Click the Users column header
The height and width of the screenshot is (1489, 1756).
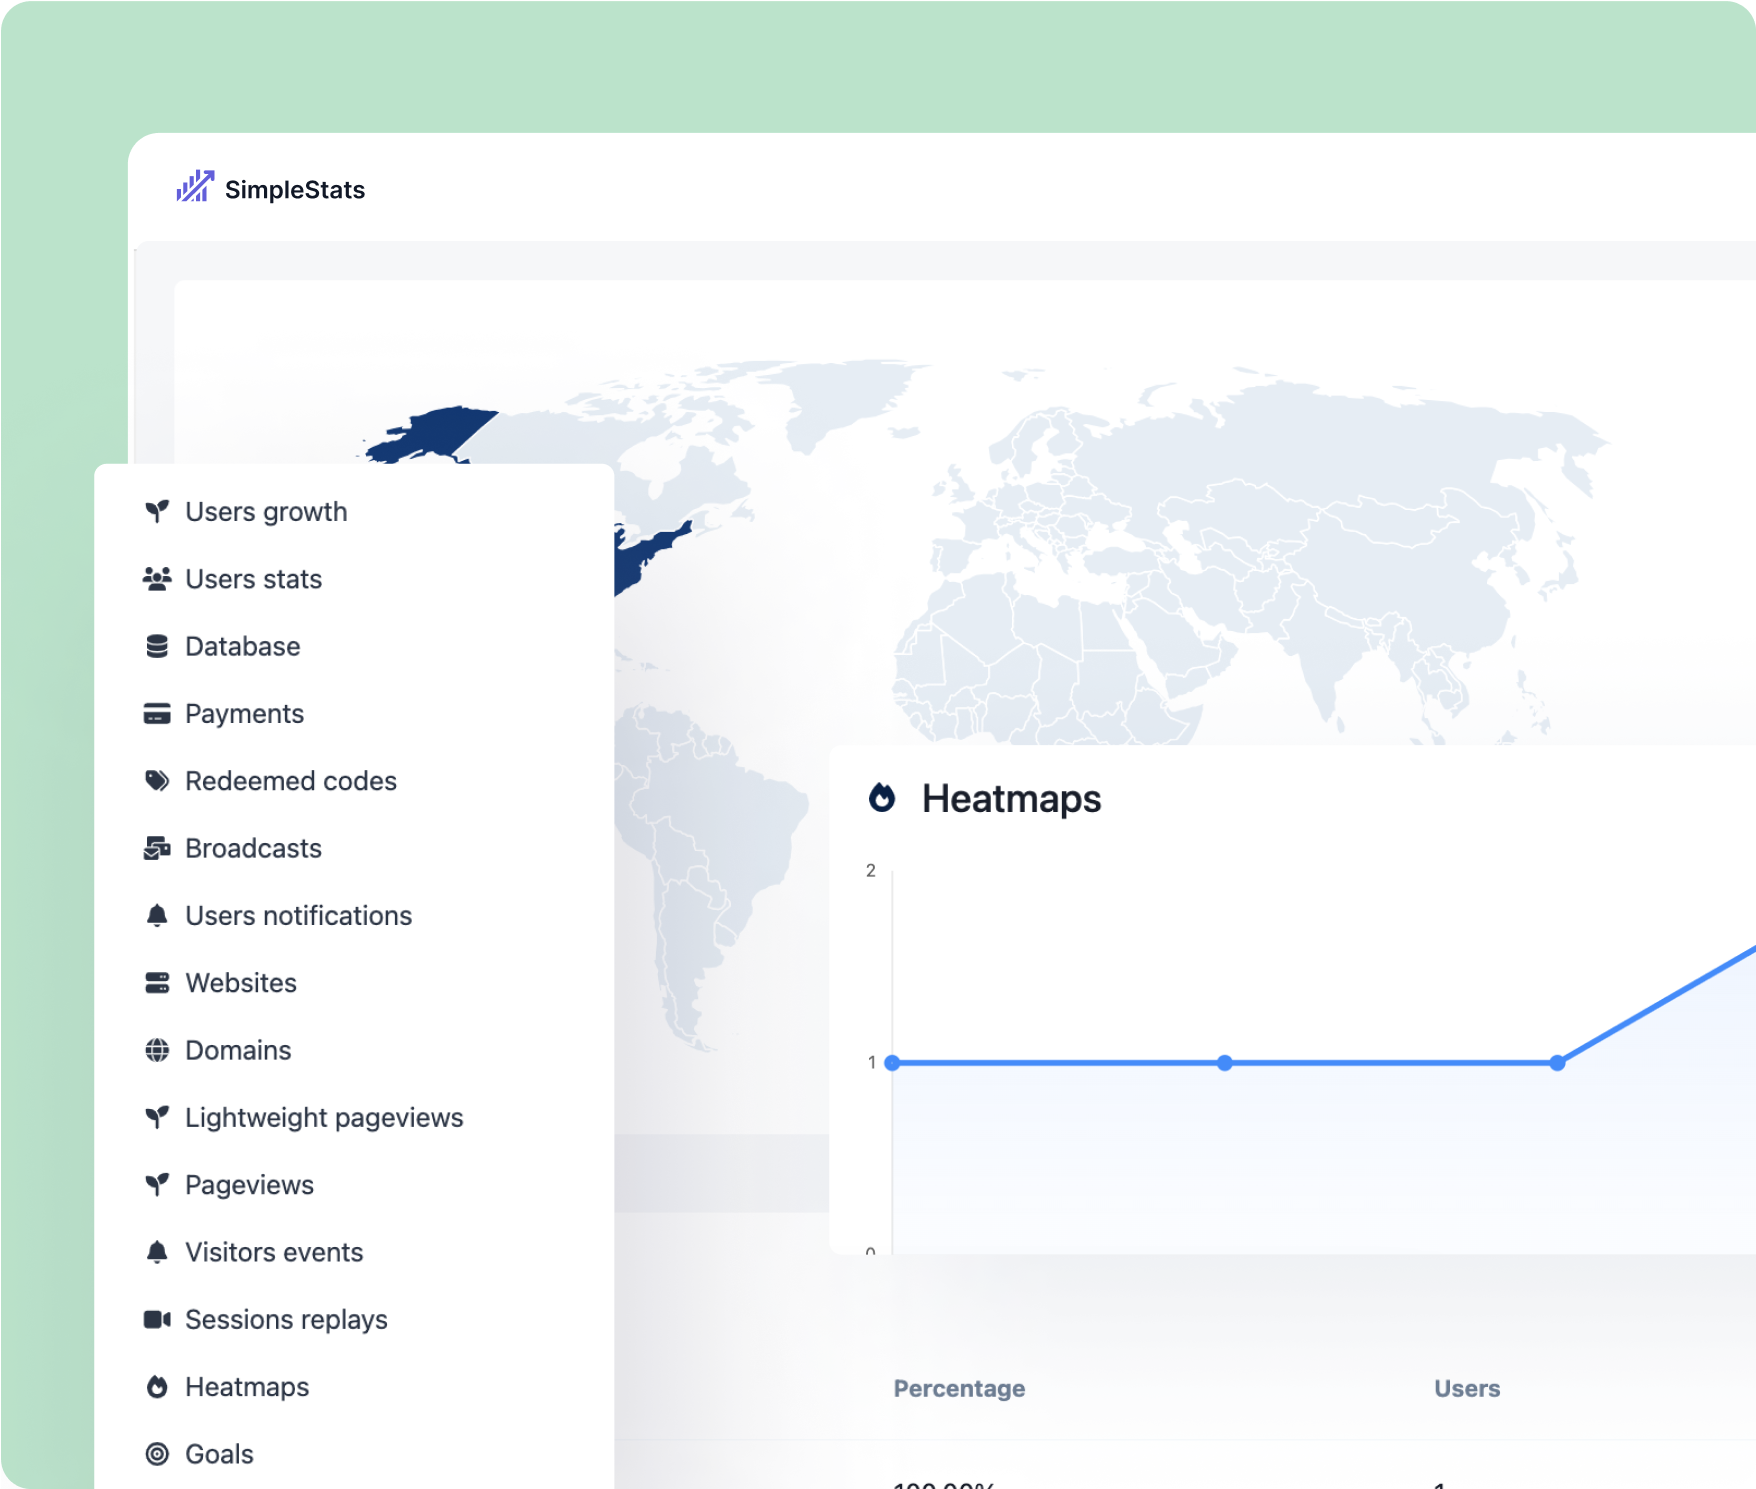tap(1467, 1389)
